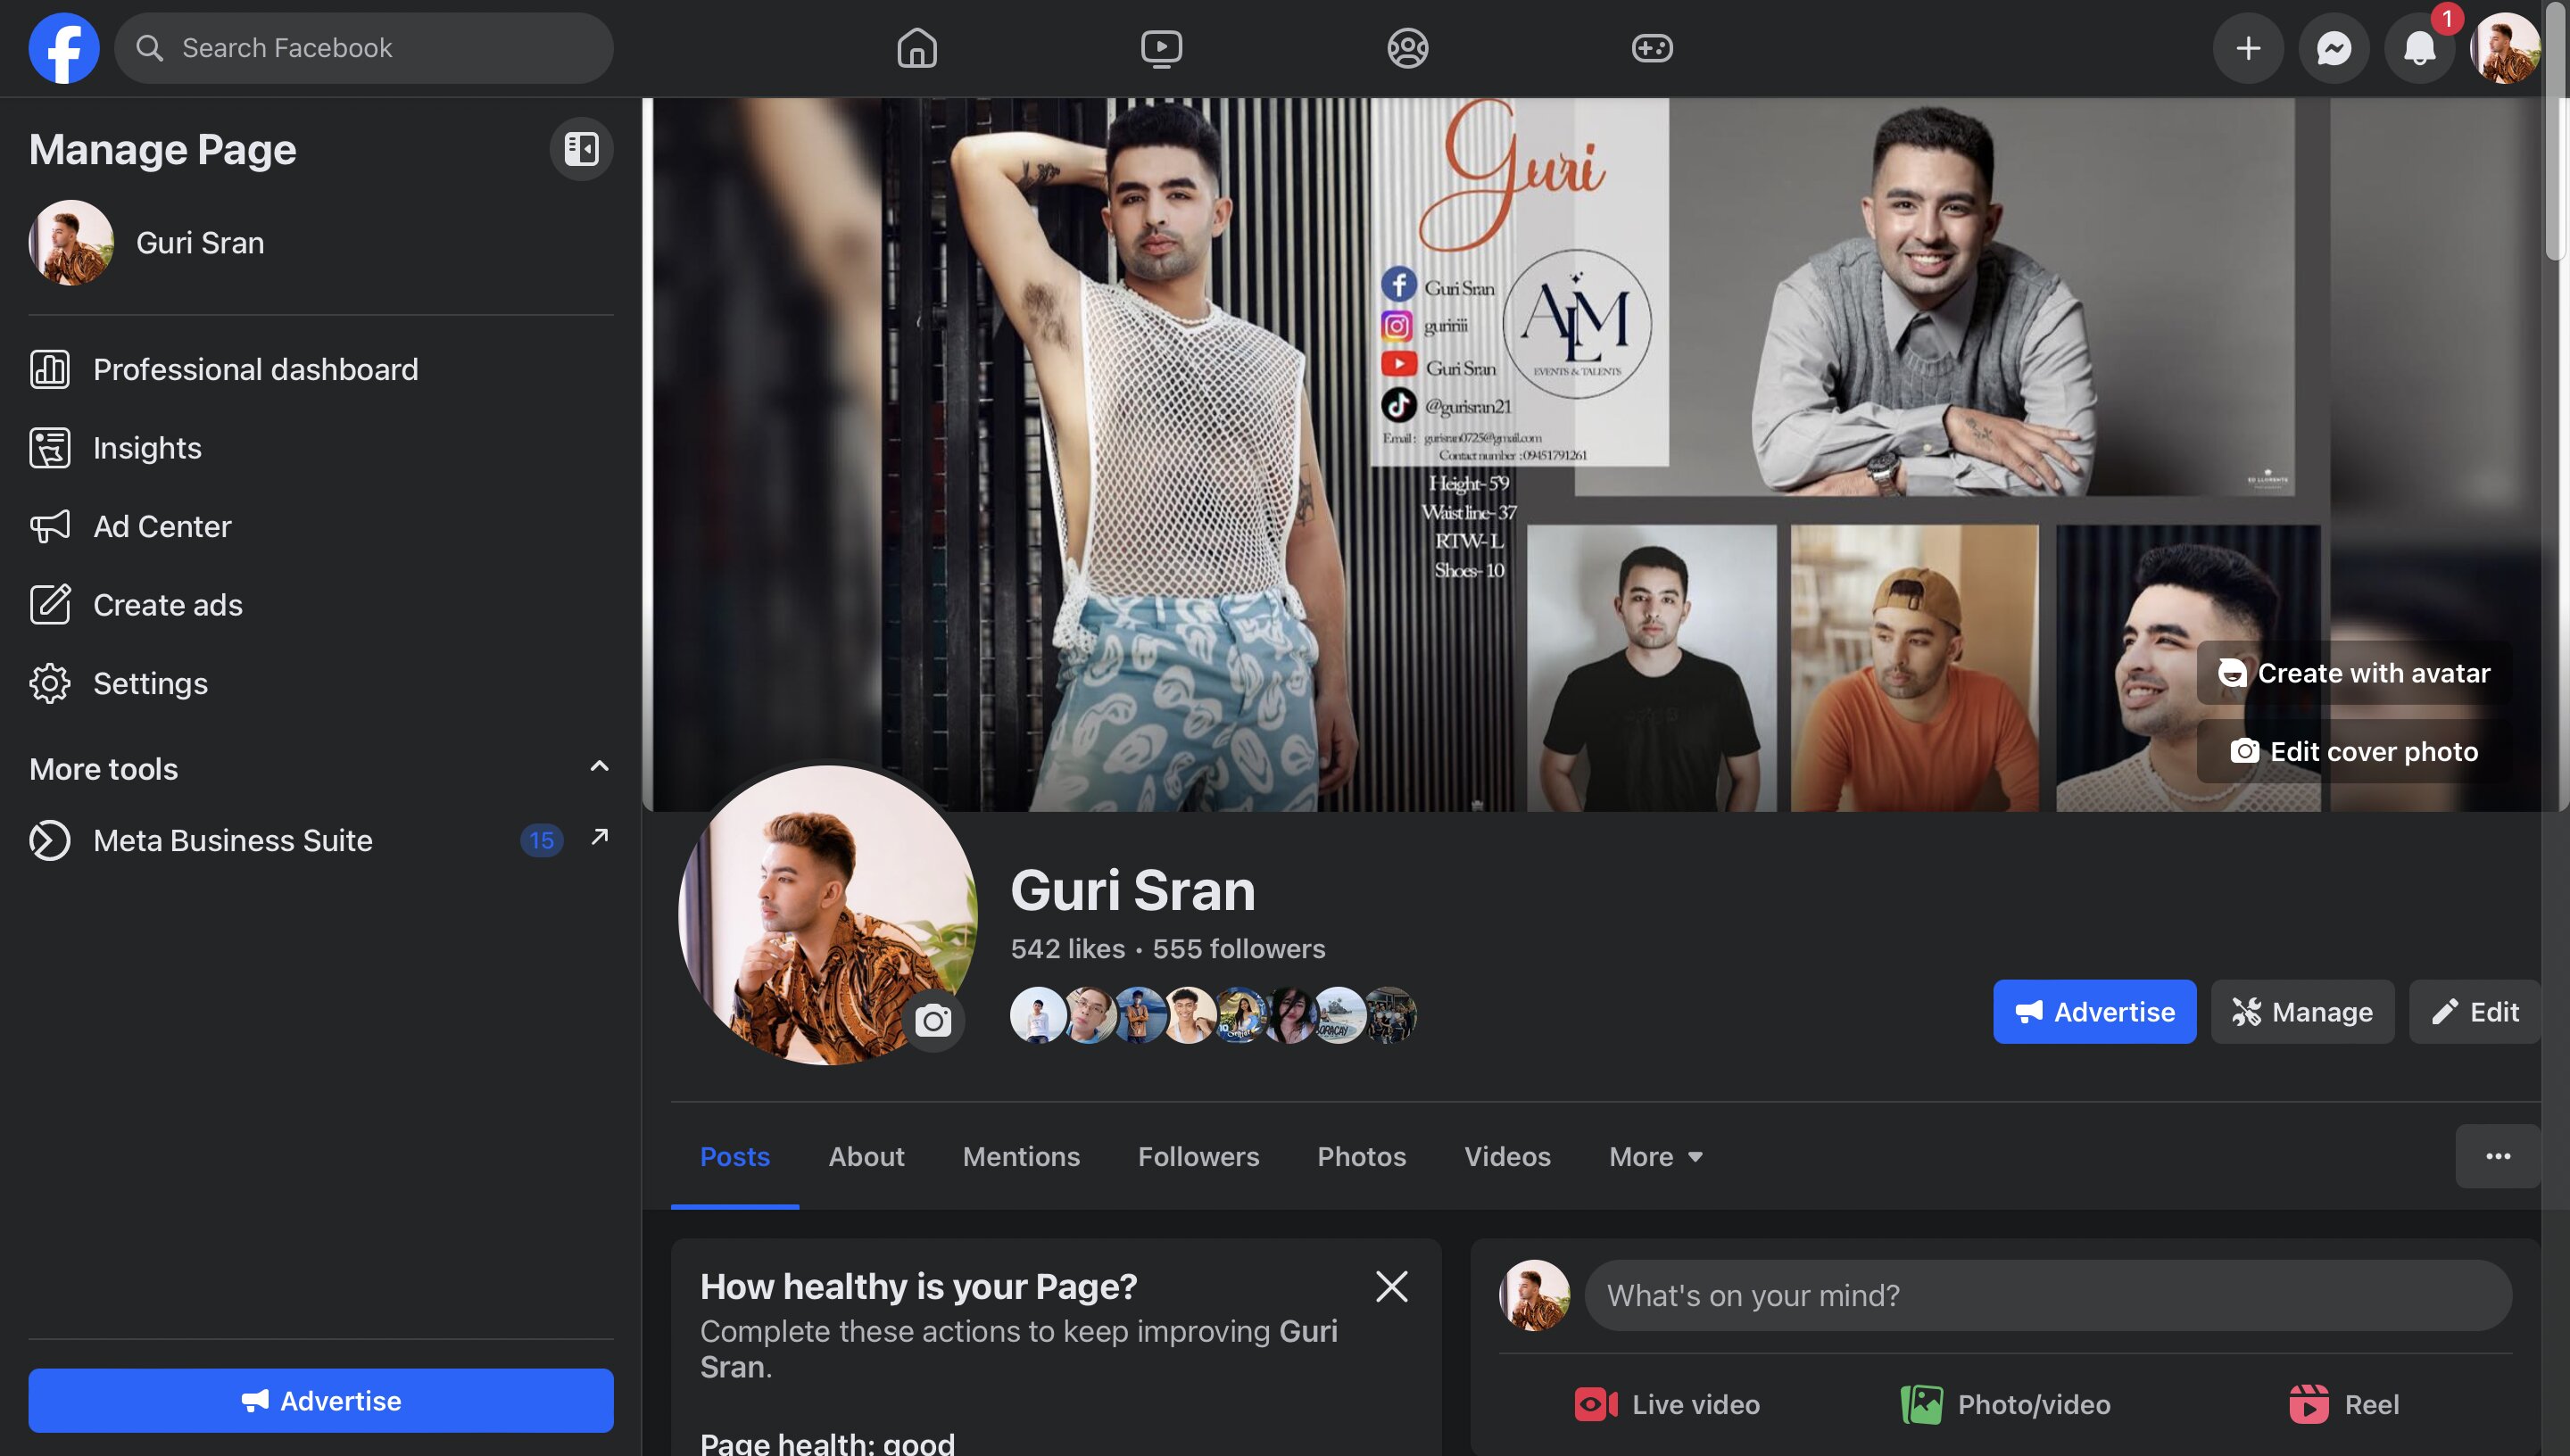Open the account profile picture menu
The width and height of the screenshot is (2570, 1456).
(x=2505, y=48)
